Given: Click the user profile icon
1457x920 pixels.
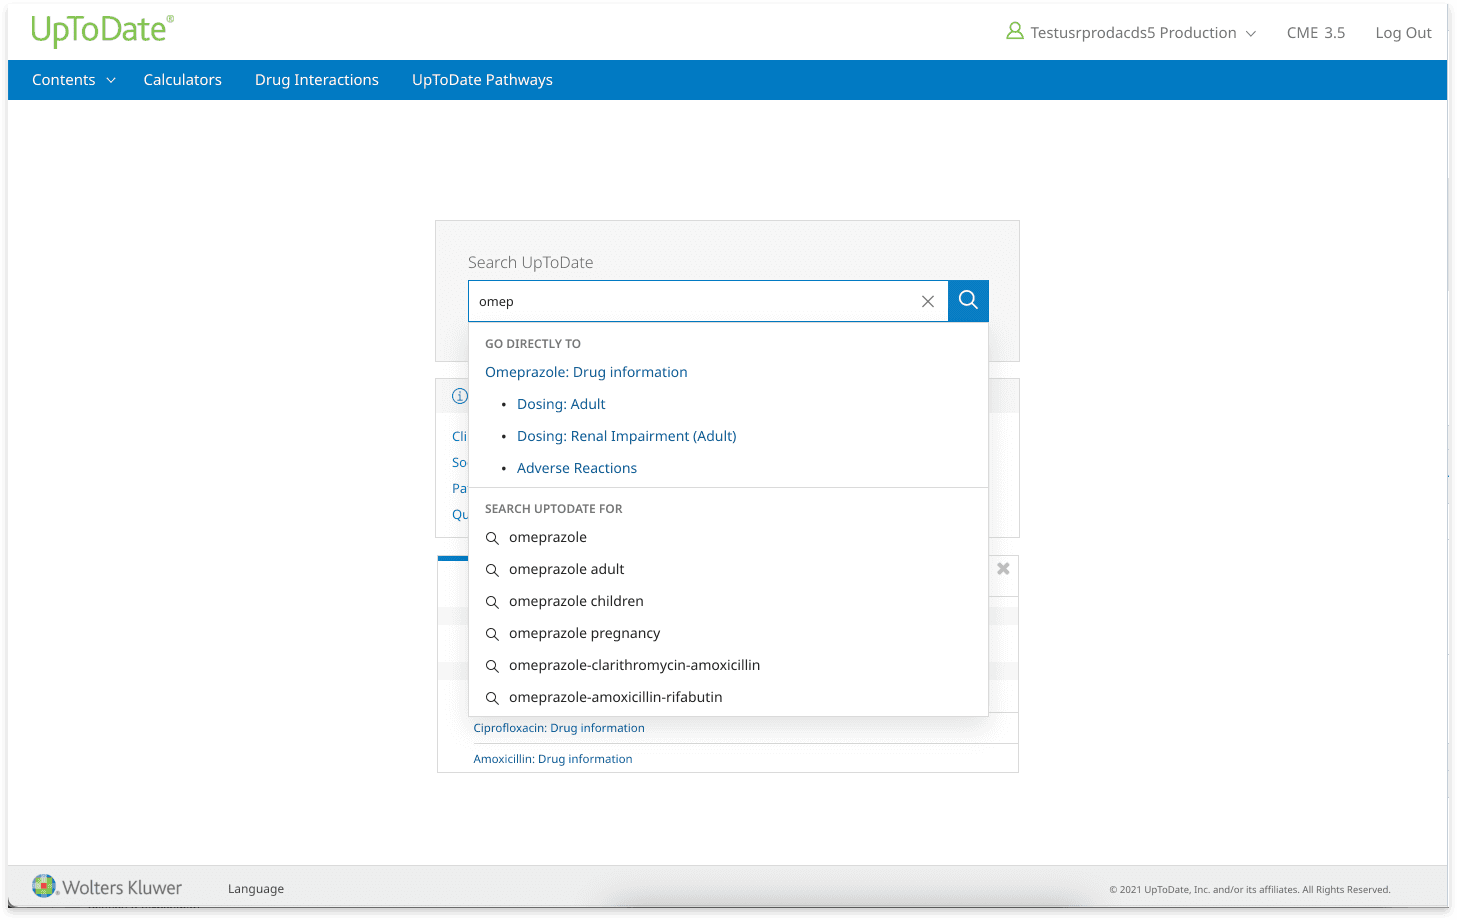Looking at the screenshot, I should (x=1015, y=32).
